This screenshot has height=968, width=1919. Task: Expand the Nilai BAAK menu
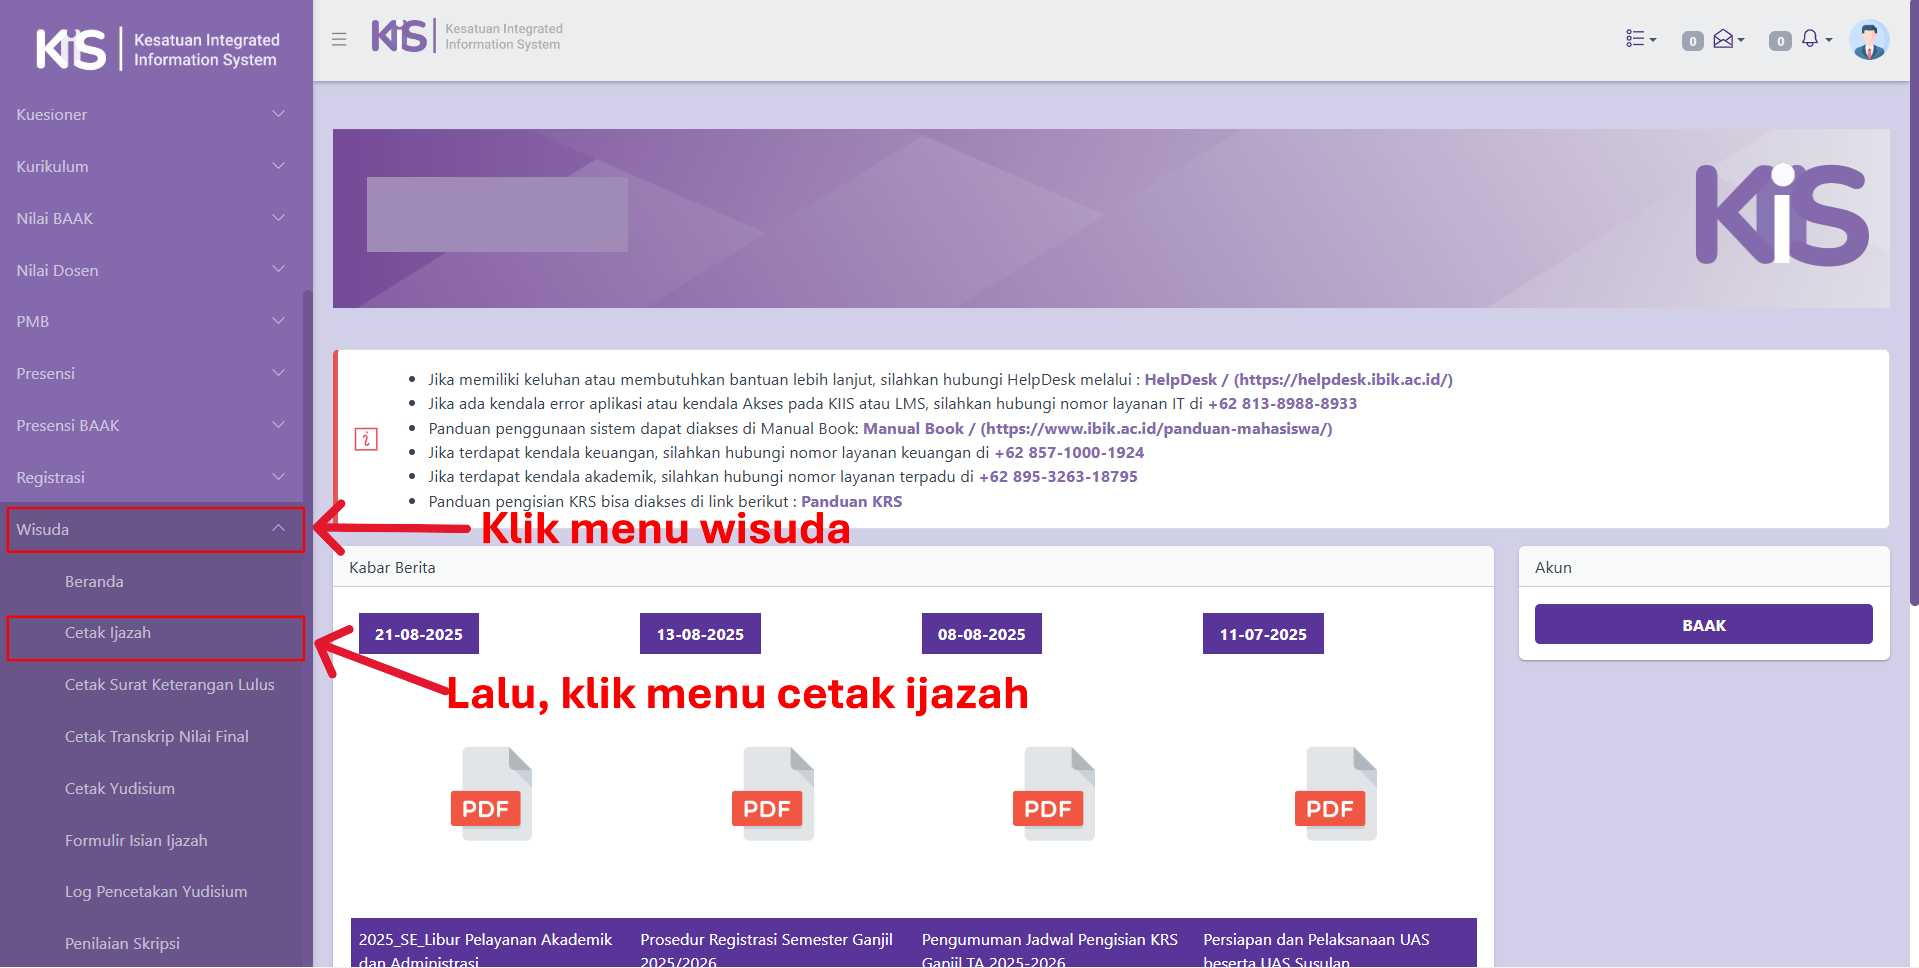(150, 218)
